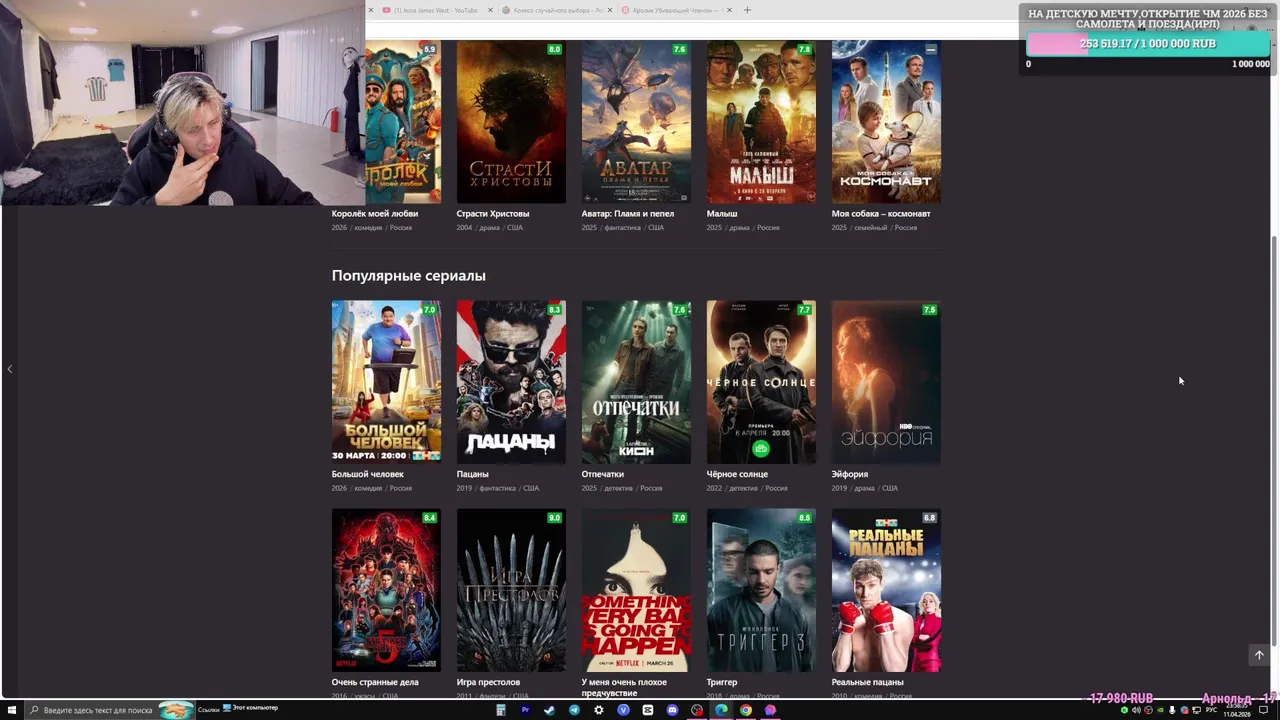Open the Чёрное солнце series poster
1280x720 pixels.
[761, 382]
